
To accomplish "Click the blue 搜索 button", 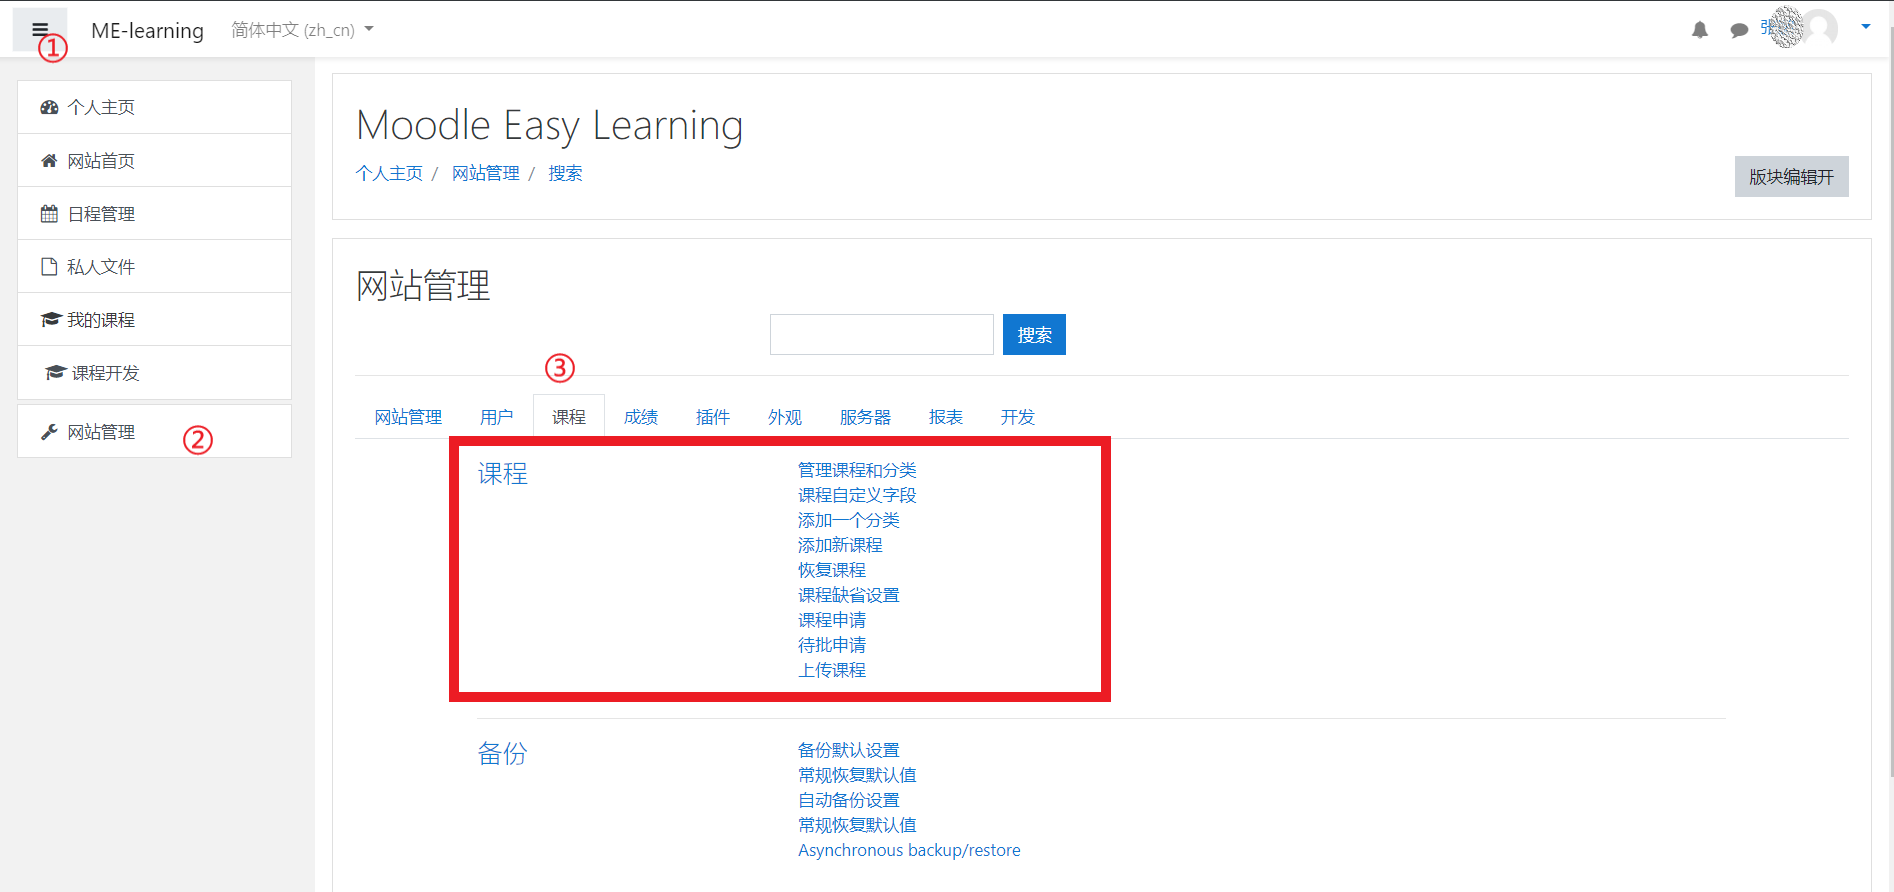I will 1034,334.
